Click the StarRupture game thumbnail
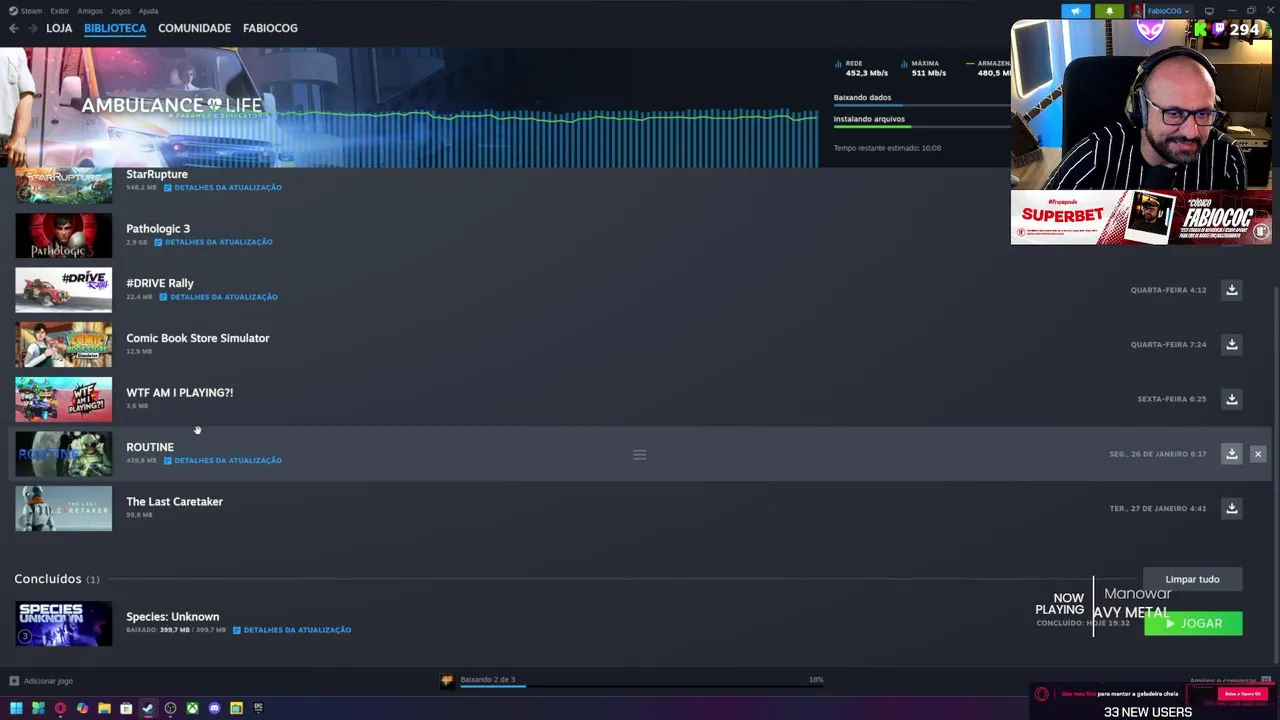This screenshot has width=1280, height=720. 63,185
